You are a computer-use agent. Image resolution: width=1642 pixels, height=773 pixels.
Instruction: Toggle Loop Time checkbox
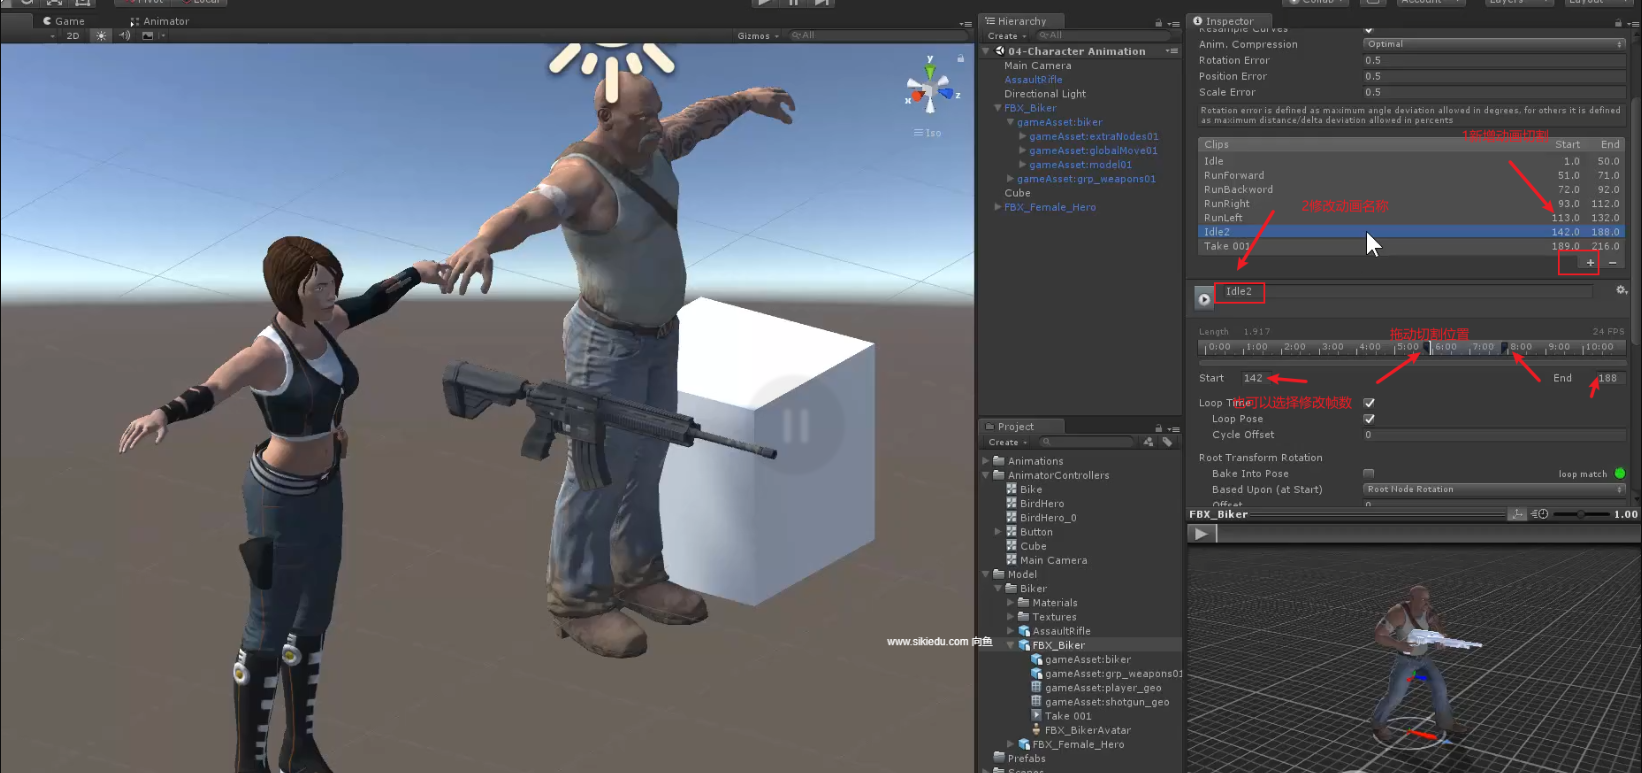click(x=1369, y=403)
